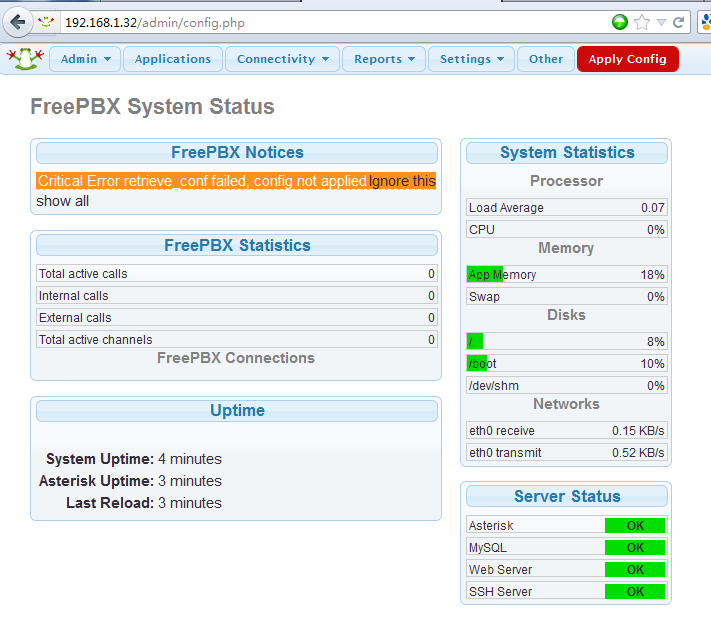Click the Critical Error retrieve_conf failed notice
This screenshot has width=711, height=643.
click(x=202, y=181)
